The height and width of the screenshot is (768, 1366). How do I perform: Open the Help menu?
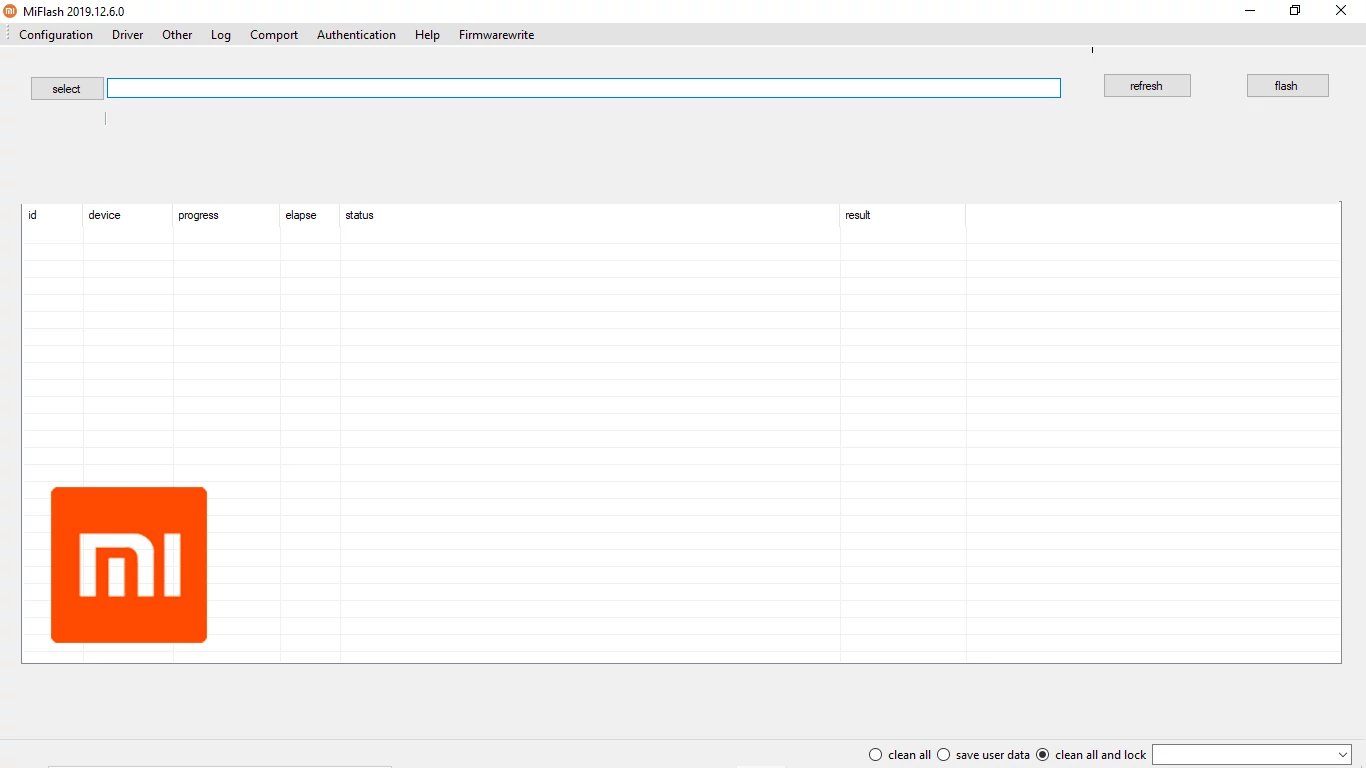427,35
